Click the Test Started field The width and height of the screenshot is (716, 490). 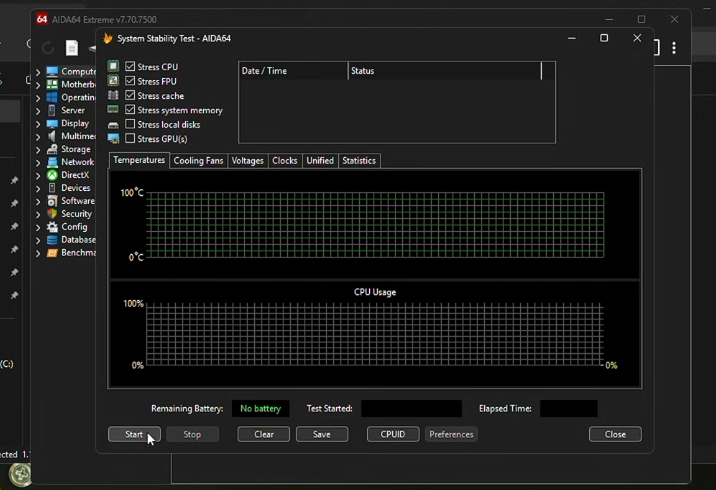[411, 409]
